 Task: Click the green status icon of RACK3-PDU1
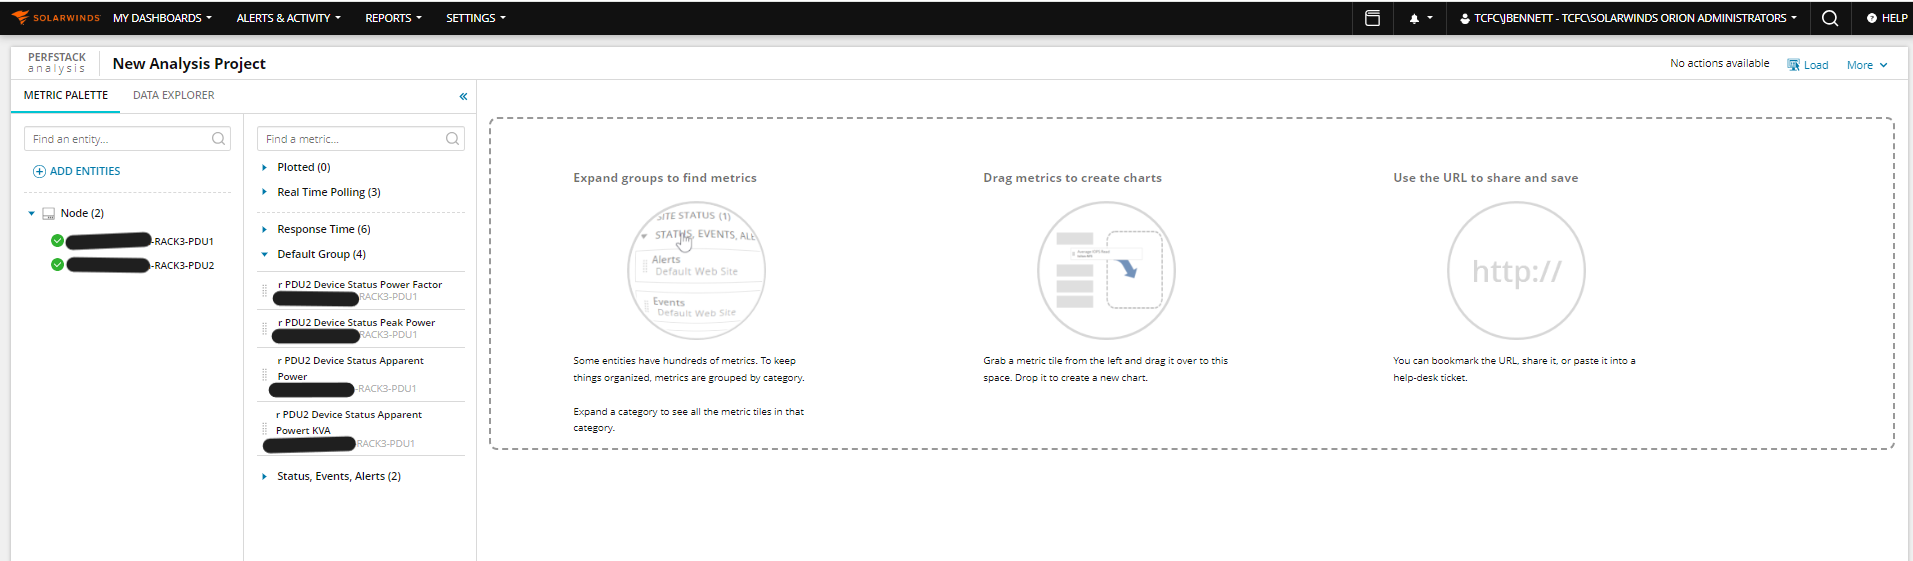57,241
